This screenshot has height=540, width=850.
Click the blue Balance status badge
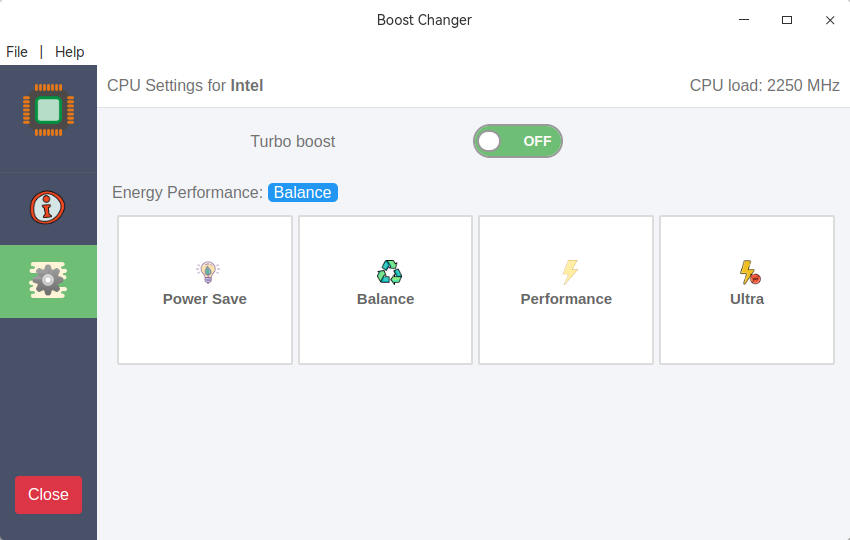(x=303, y=193)
